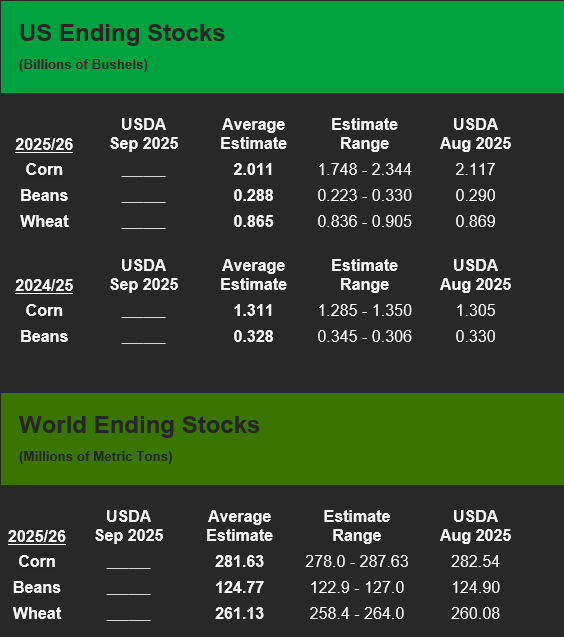
Task: Select the 281.63 world corn average estimate
Action: (x=239, y=561)
